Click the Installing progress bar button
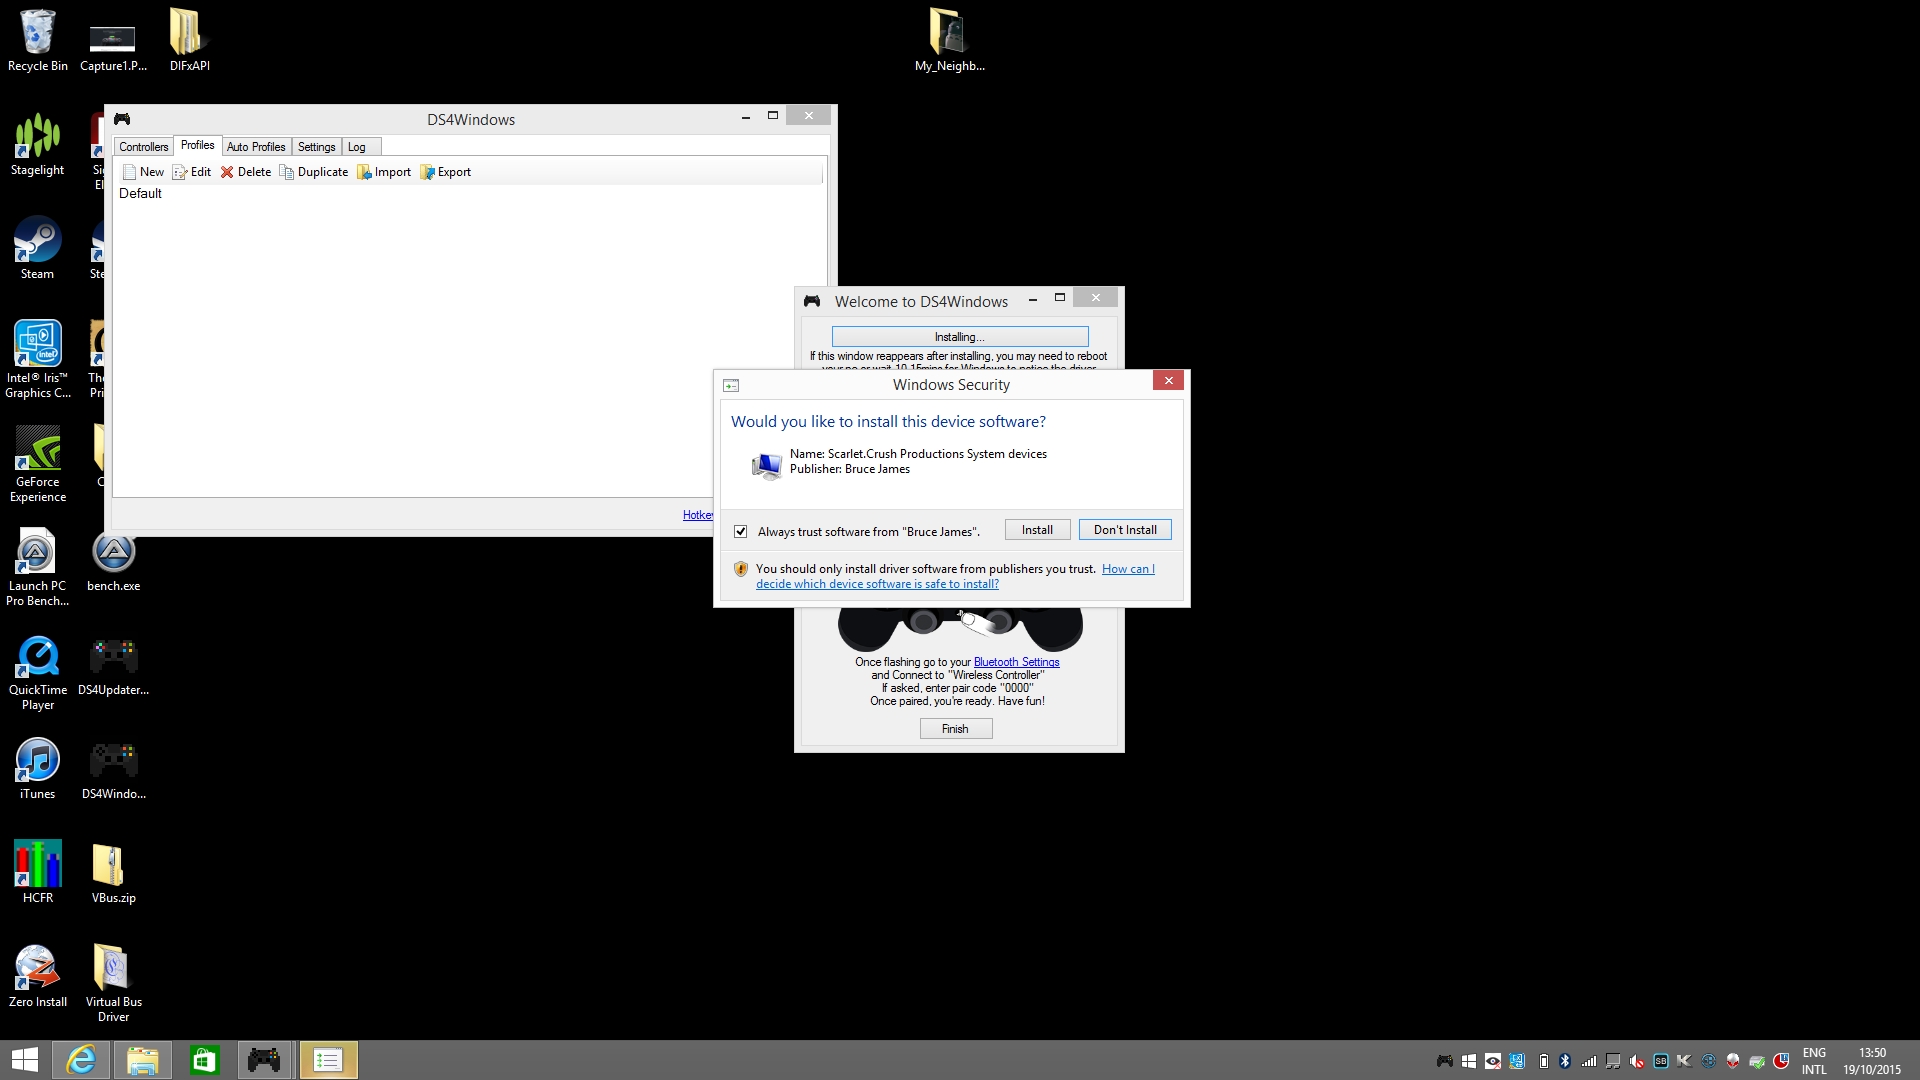1920x1080 pixels. click(959, 337)
